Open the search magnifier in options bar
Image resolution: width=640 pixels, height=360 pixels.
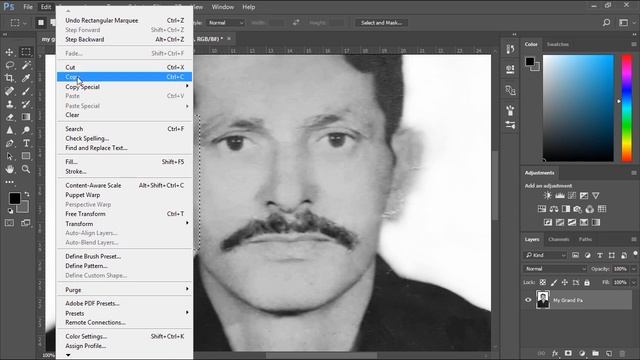point(607,22)
